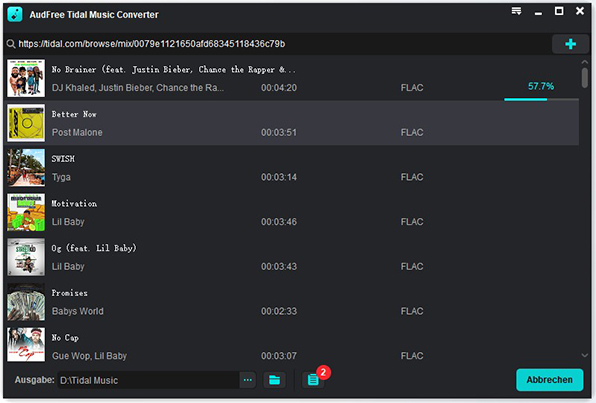Select the No Cap track title
Viewport: 596px width, 403px height.
point(65,338)
